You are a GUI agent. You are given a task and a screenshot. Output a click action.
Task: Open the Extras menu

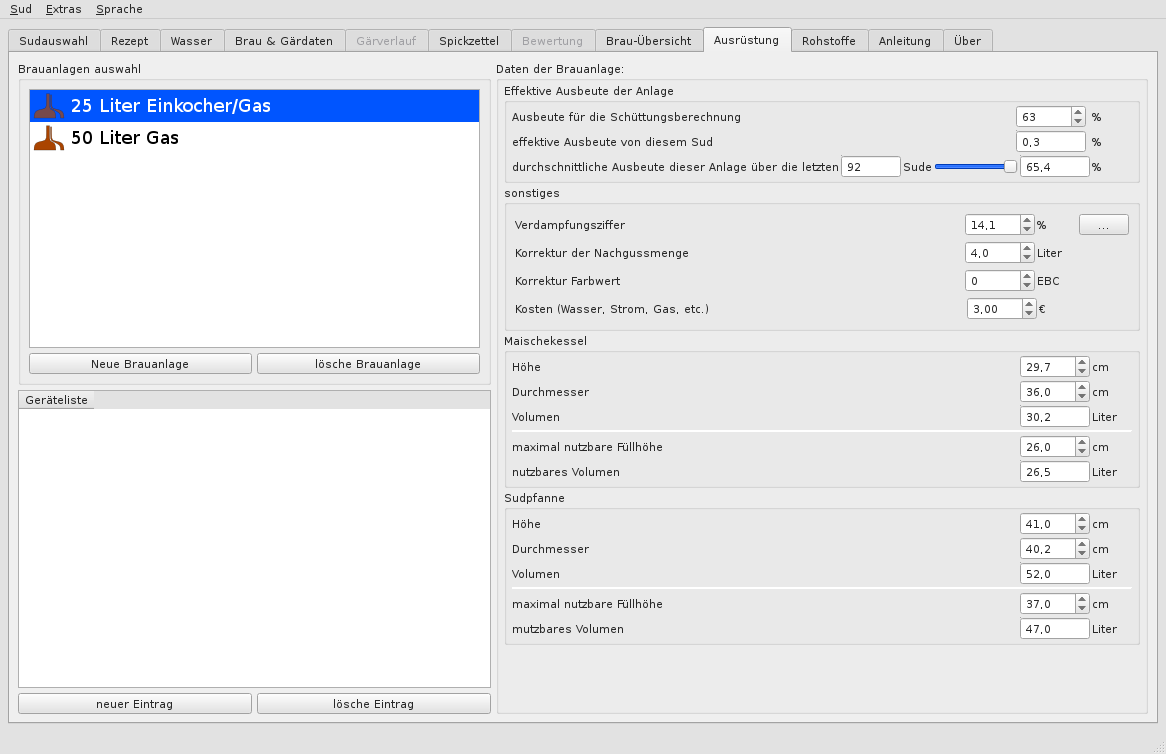coord(64,9)
